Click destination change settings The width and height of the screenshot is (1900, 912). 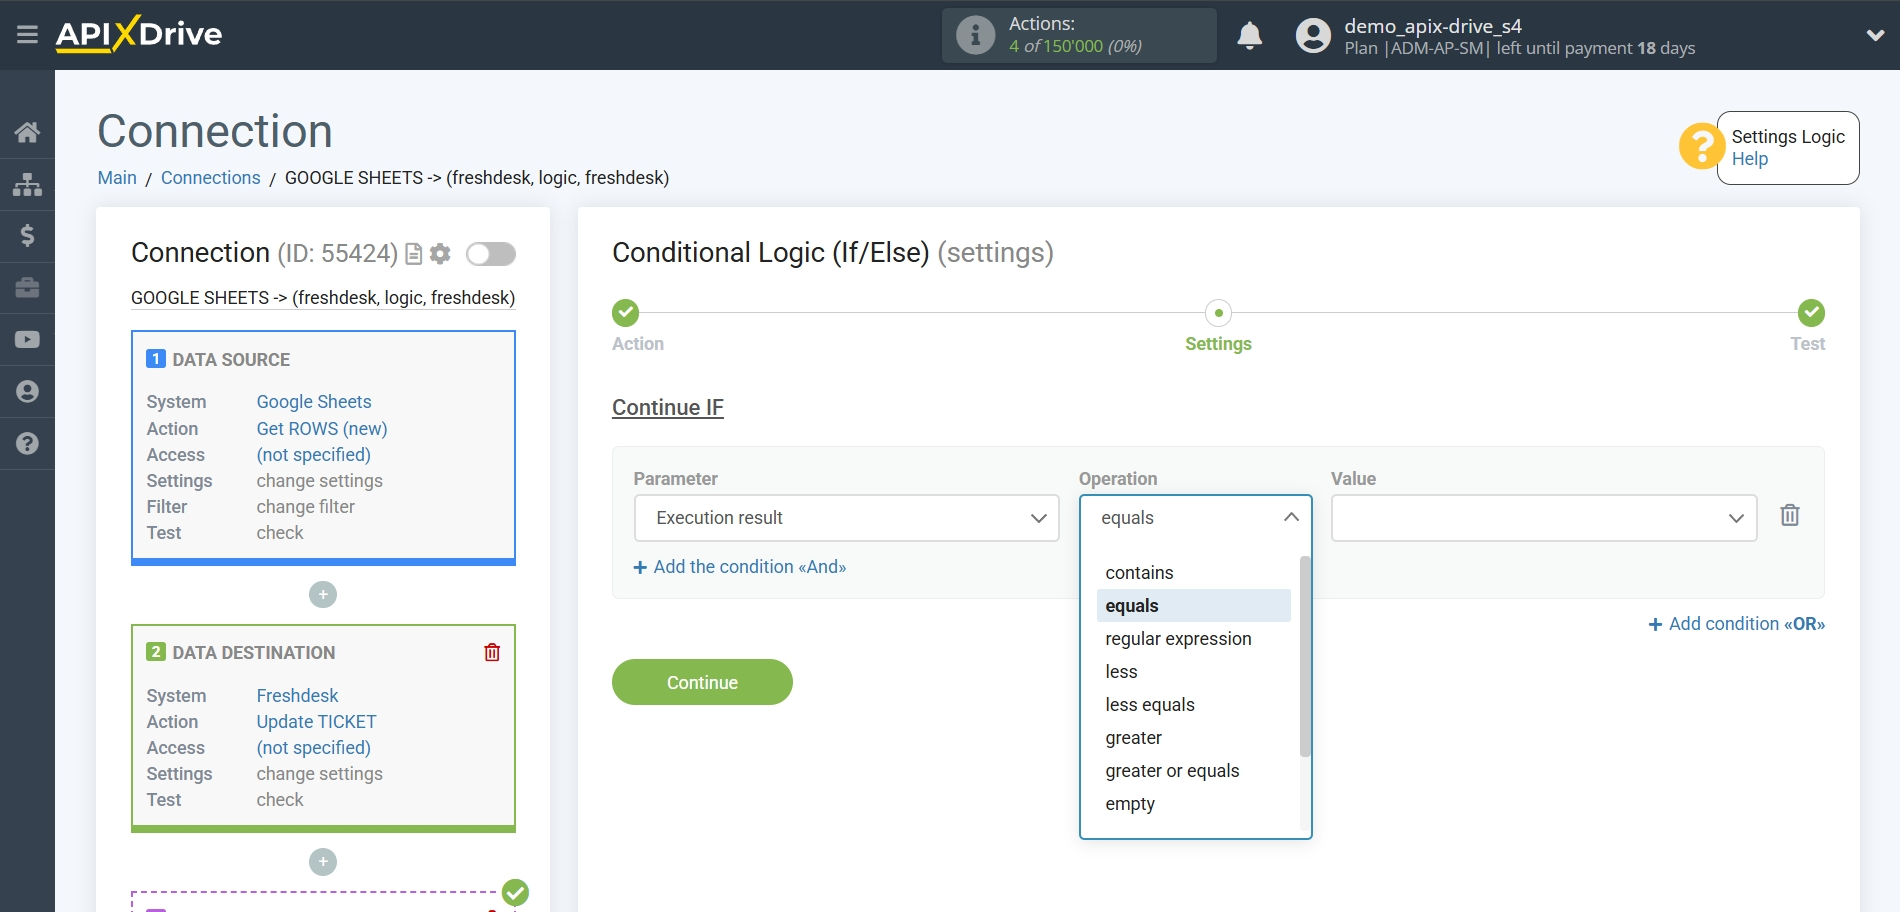(320, 774)
